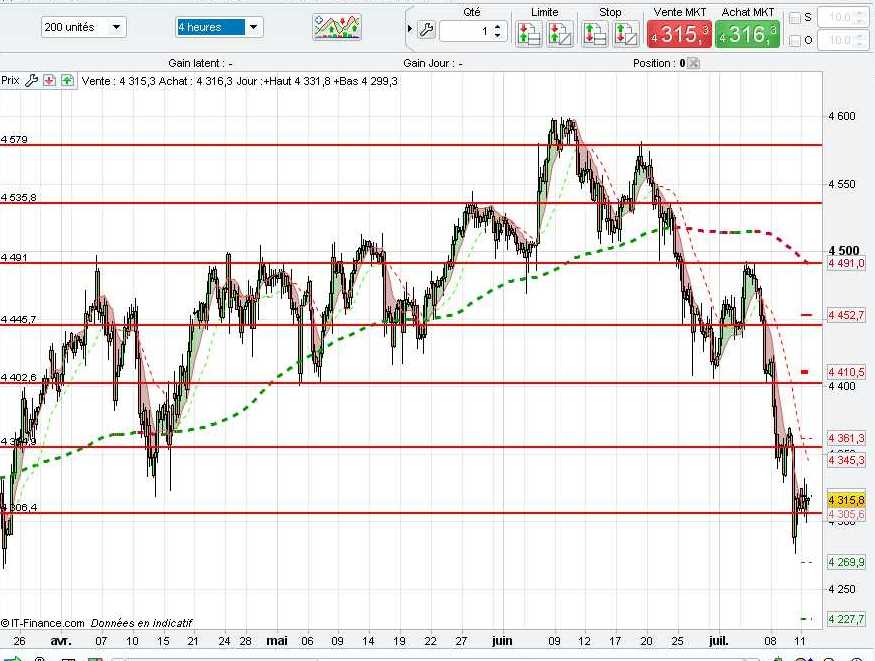
Task: Open the Prix wrench settings icon
Action: (31, 81)
